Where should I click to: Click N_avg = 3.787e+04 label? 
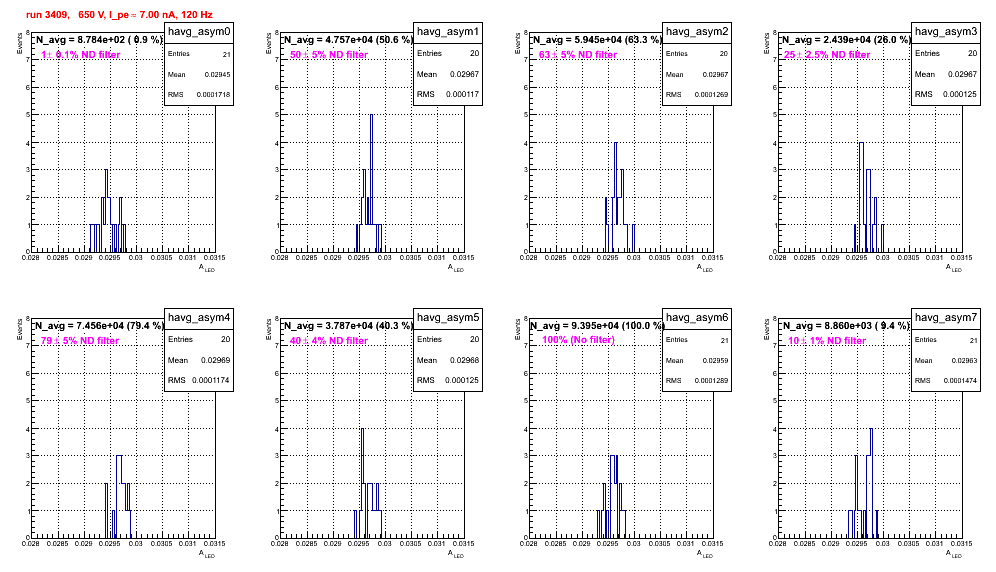tap(348, 325)
